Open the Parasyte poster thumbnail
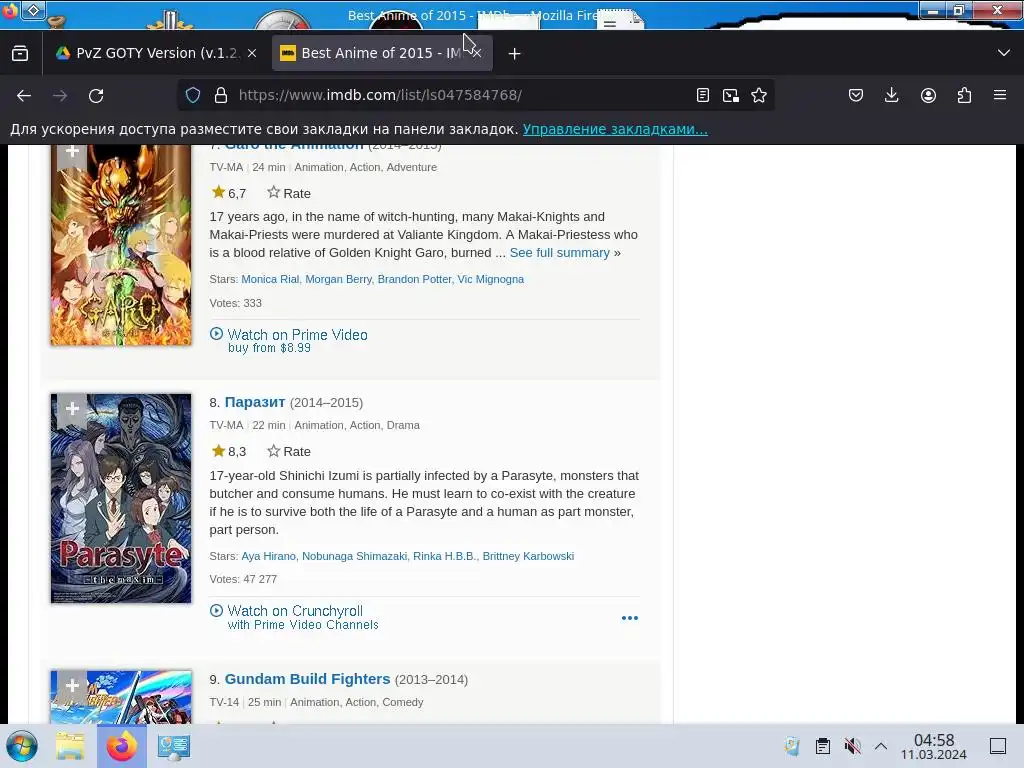This screenshot has height=768, width=1024. point(121,498)
